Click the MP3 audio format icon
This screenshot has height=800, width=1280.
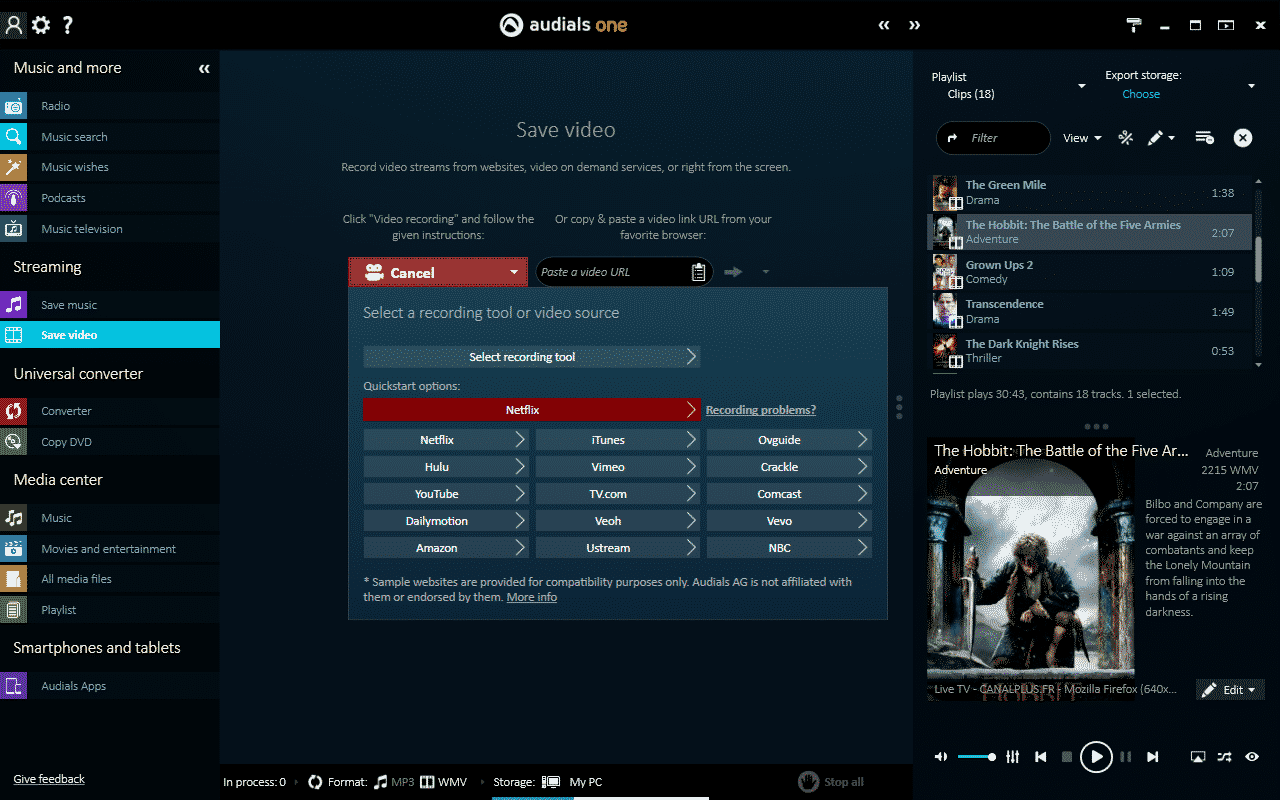point(380,782)
